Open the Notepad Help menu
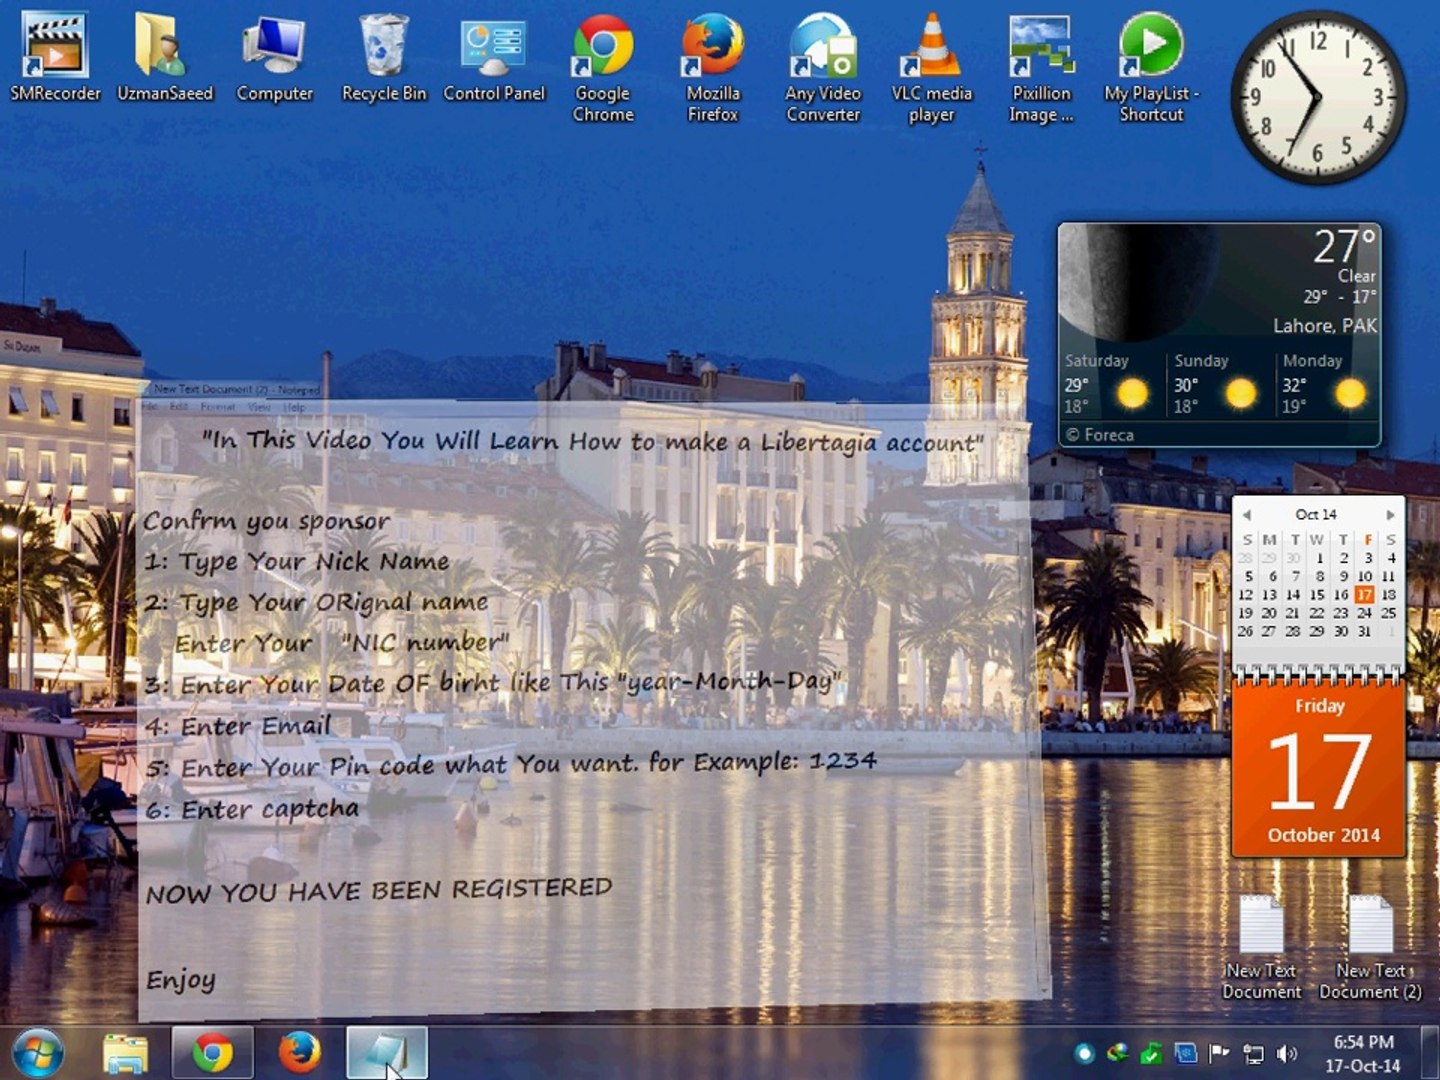1440x1080 pixels. tap(293, 407)
